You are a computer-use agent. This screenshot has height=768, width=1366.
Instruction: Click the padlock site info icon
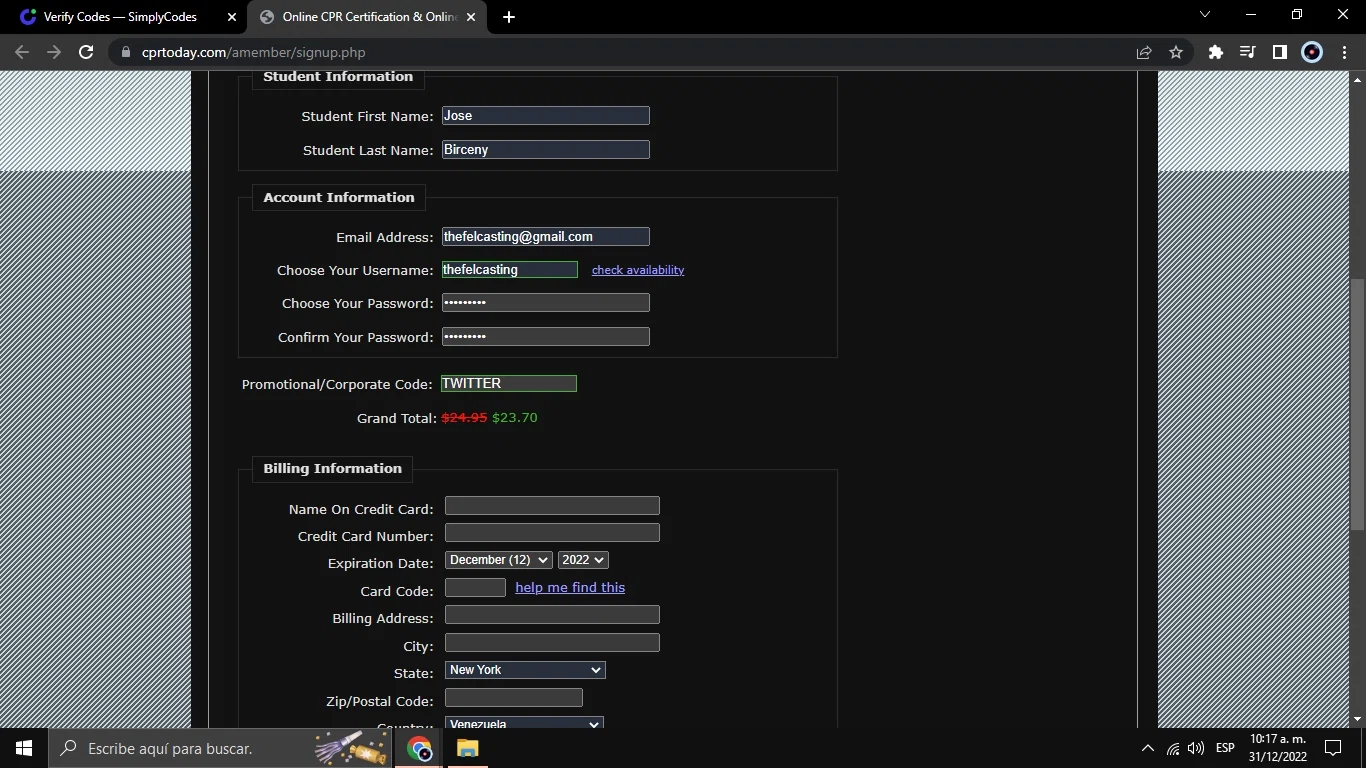(x=125, y=52)
